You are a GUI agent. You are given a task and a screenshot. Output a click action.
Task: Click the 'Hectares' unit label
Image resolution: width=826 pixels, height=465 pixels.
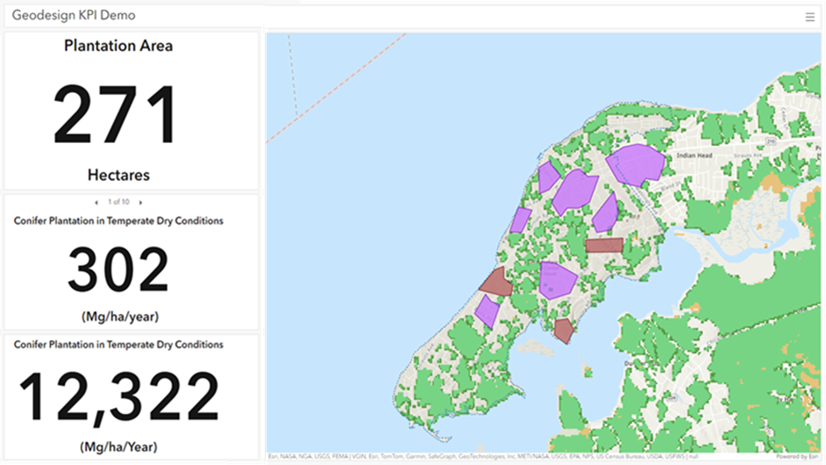[119, 175]
